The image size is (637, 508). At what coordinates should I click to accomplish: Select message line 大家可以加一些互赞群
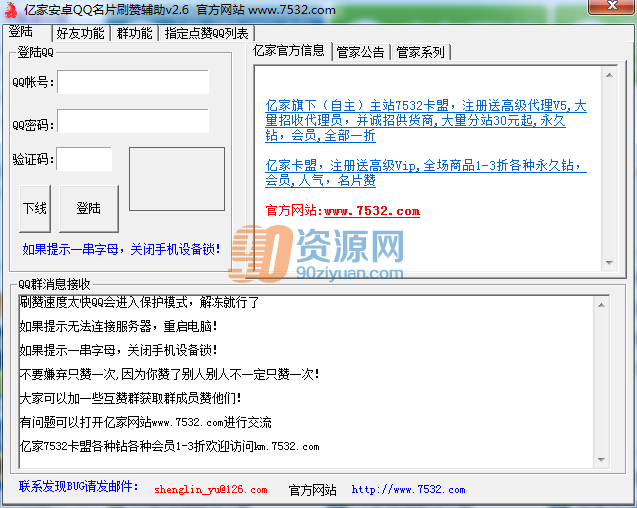pyautogui.click(x=130, y=398)
